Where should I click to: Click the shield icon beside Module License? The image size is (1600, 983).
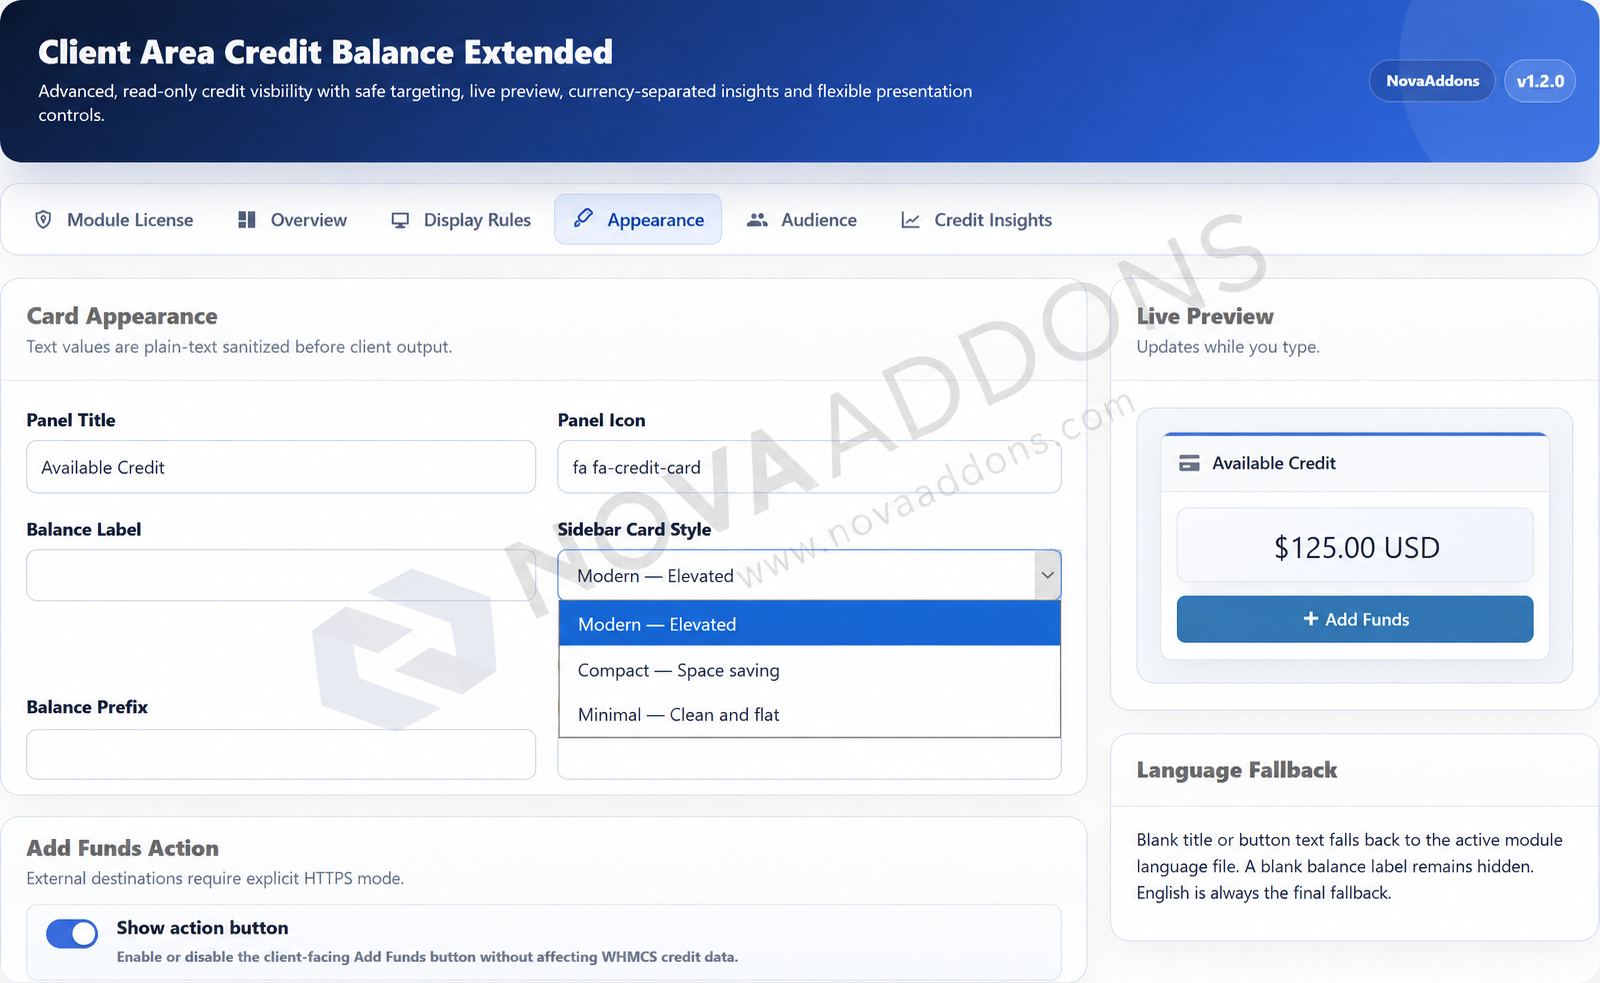coord(43,220)
